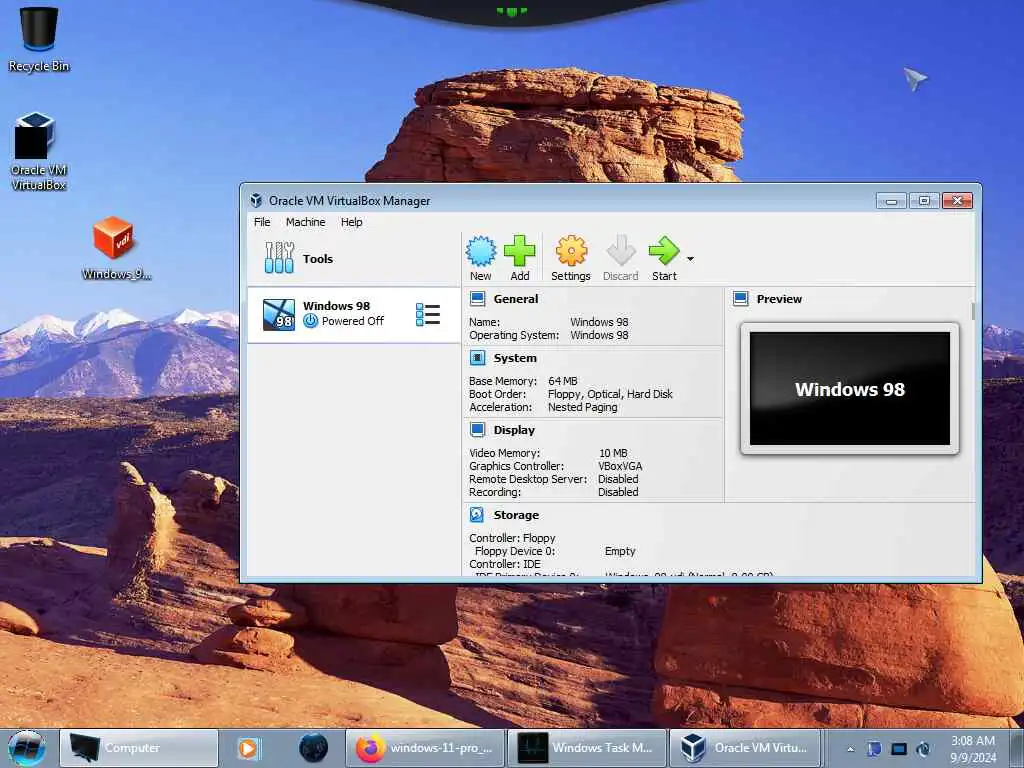The image size is (1024, 768).
Task: Open the Windows 98 machine tools list menu
Action: [428, 314]
